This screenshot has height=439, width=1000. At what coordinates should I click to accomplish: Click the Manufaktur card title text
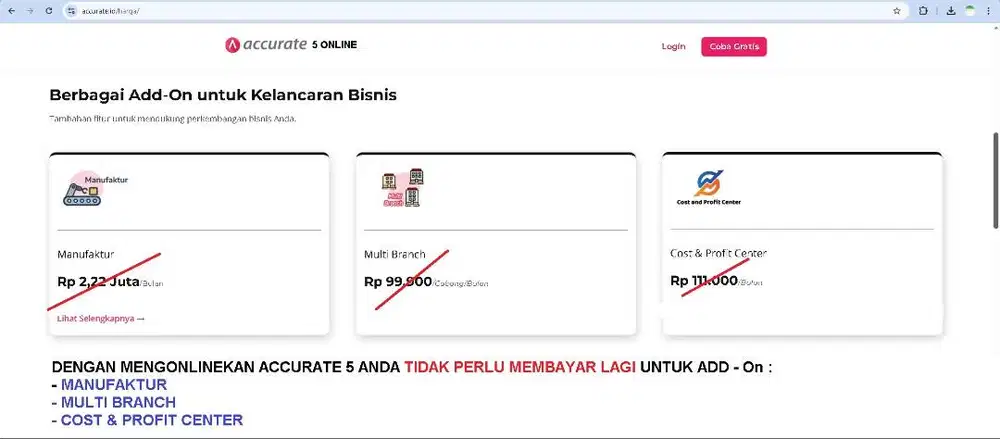[85, 254]
